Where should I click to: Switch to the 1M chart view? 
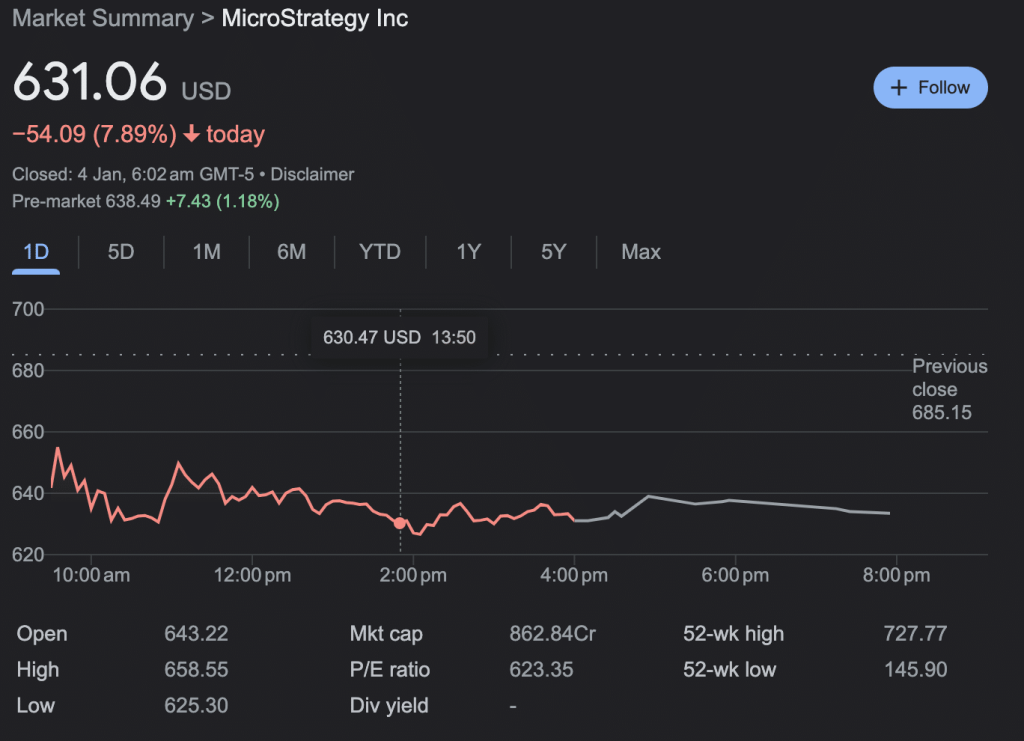tap(205, 252)
